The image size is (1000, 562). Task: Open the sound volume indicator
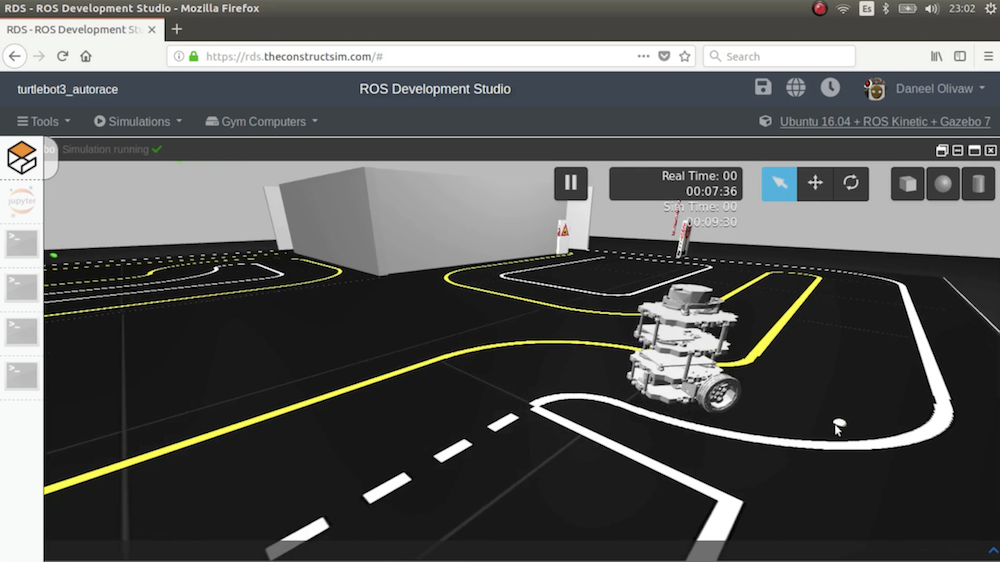931,8
